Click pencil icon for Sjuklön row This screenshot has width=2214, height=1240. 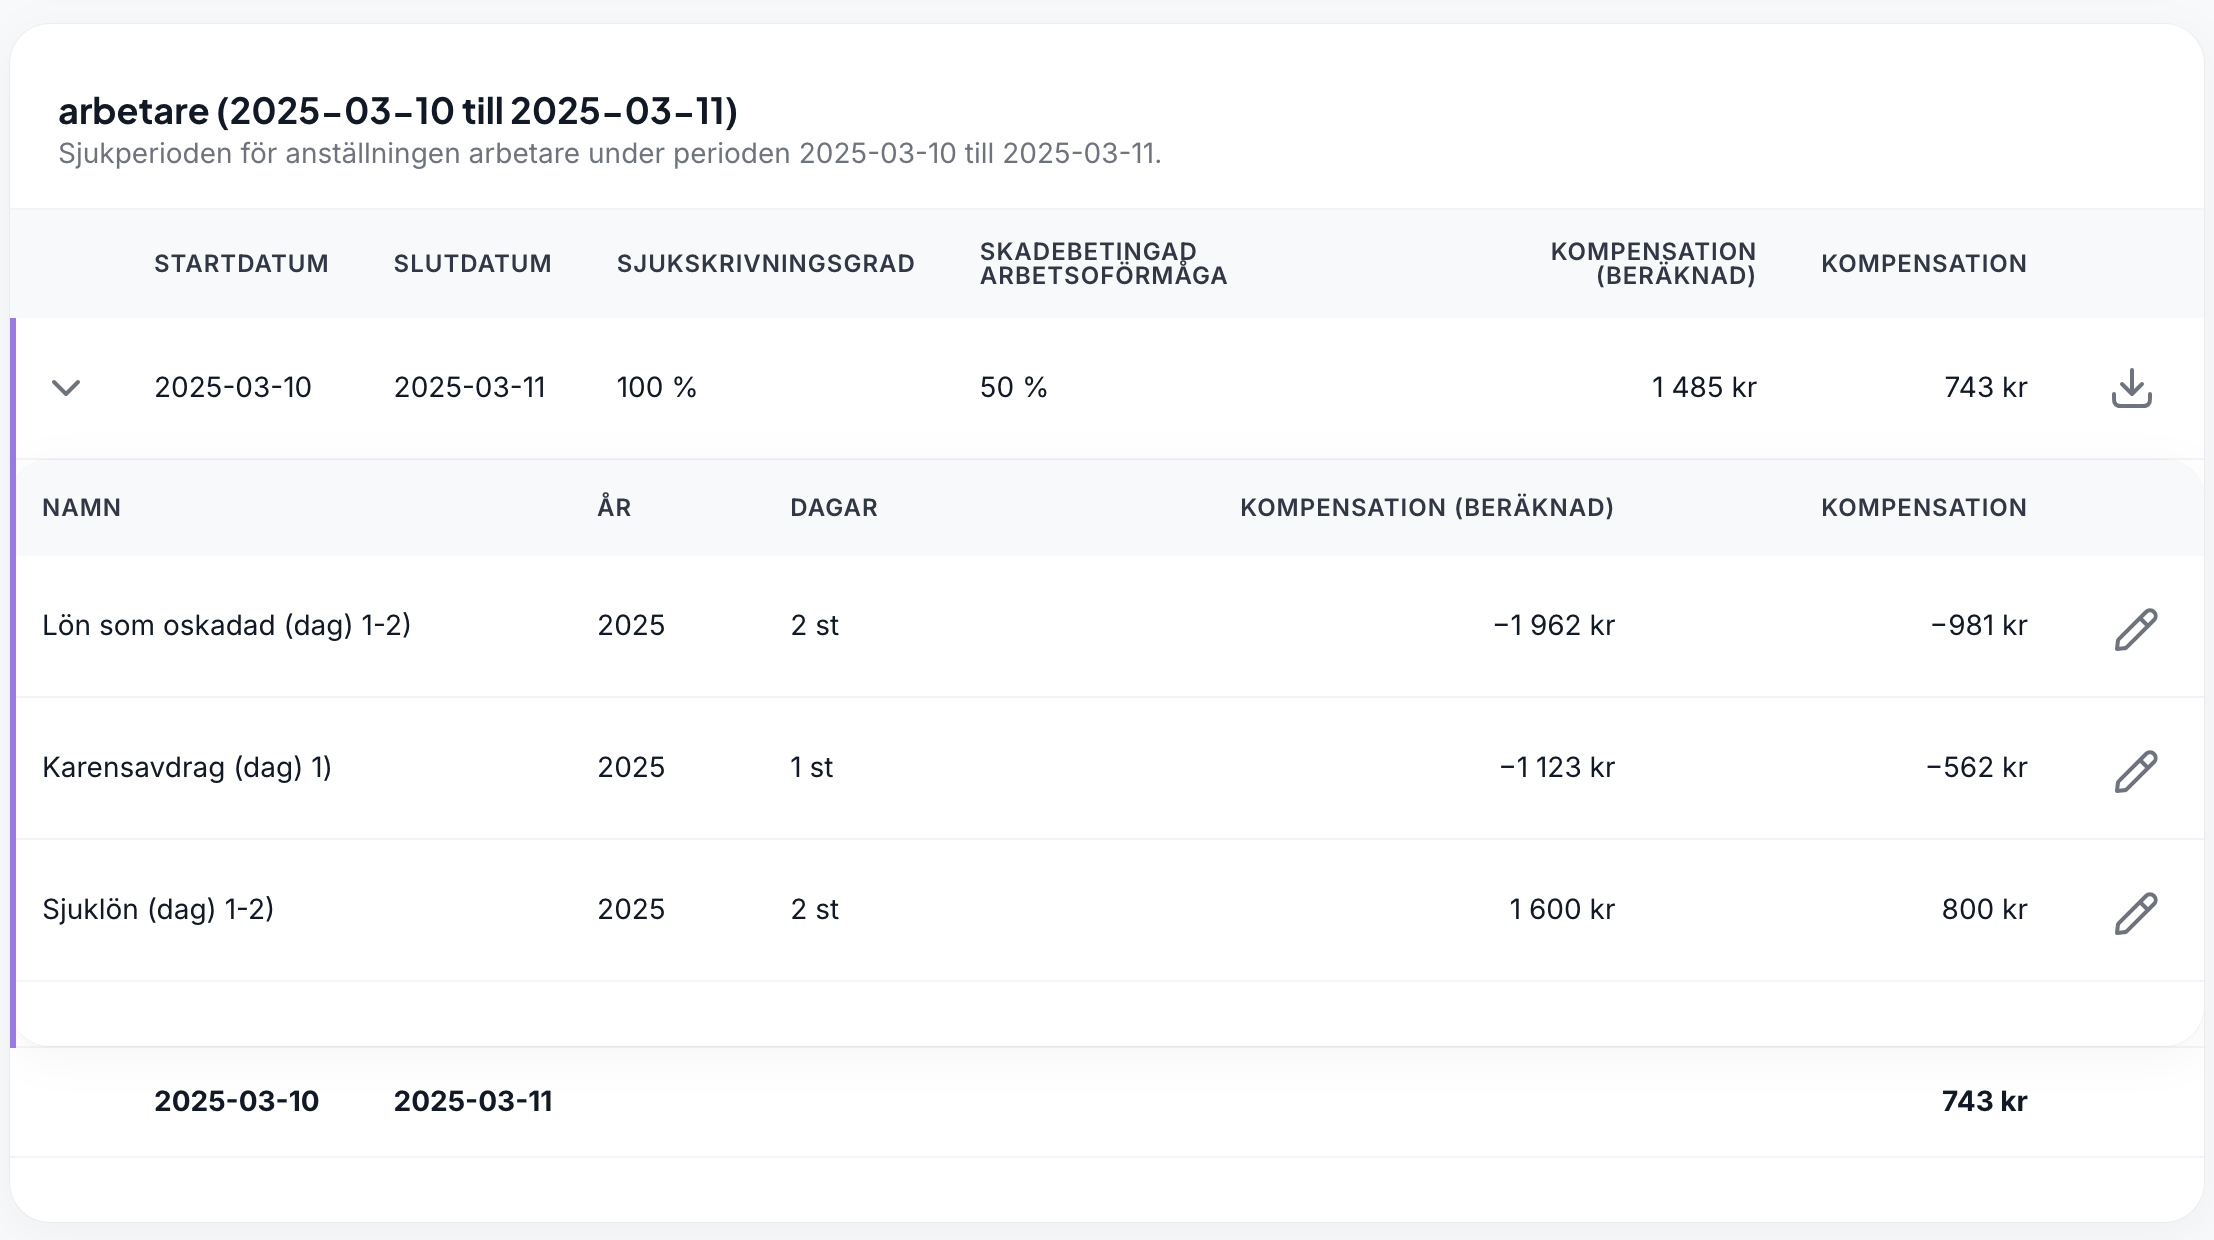click(2135, 913)
